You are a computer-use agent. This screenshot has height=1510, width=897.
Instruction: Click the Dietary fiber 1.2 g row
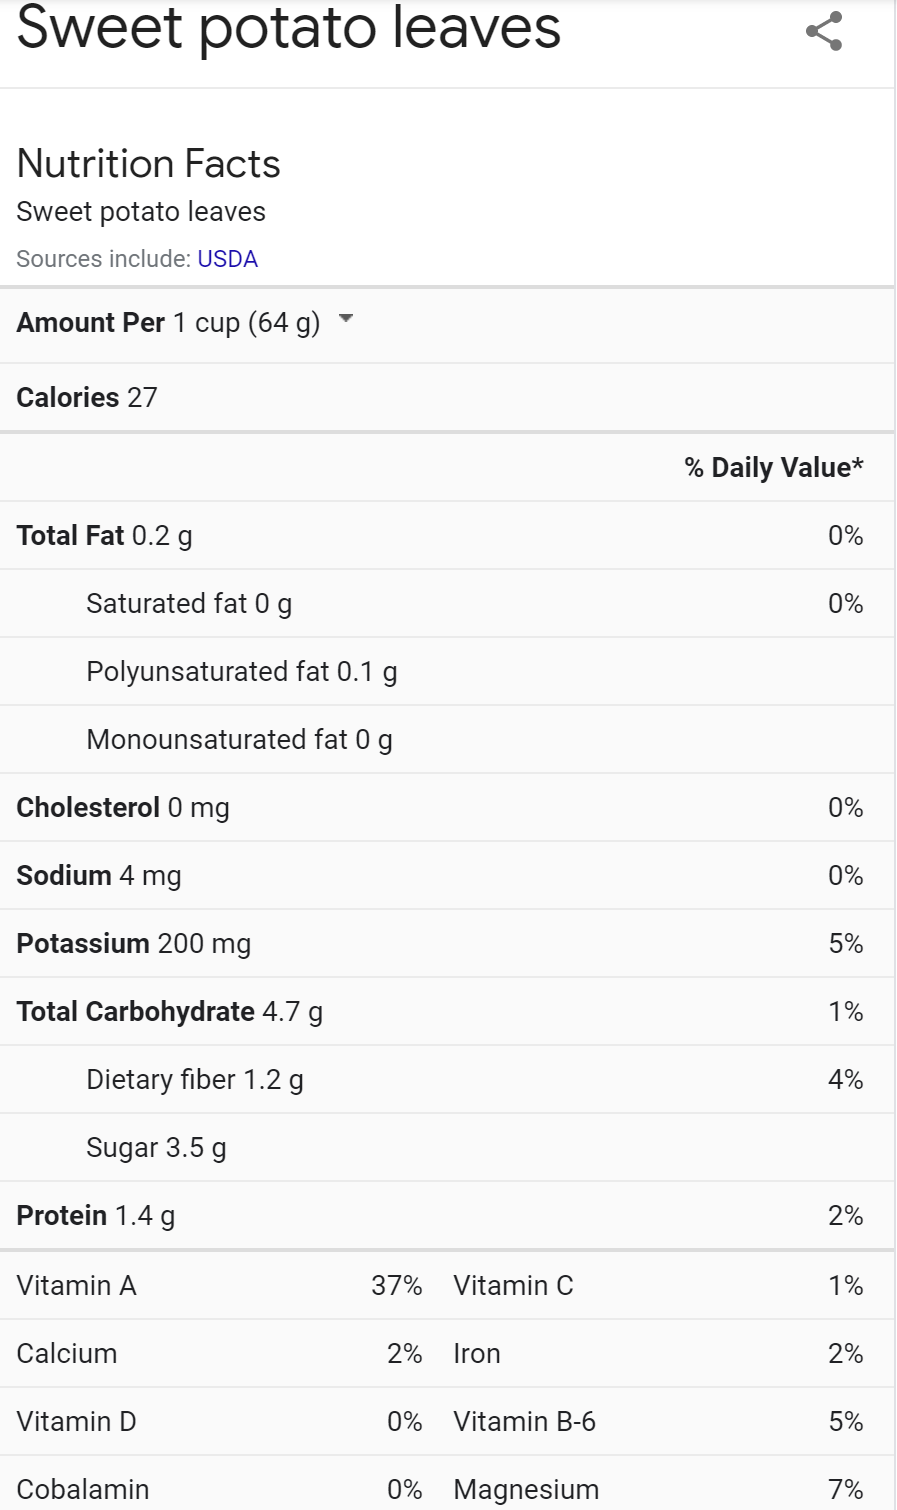195,1080
